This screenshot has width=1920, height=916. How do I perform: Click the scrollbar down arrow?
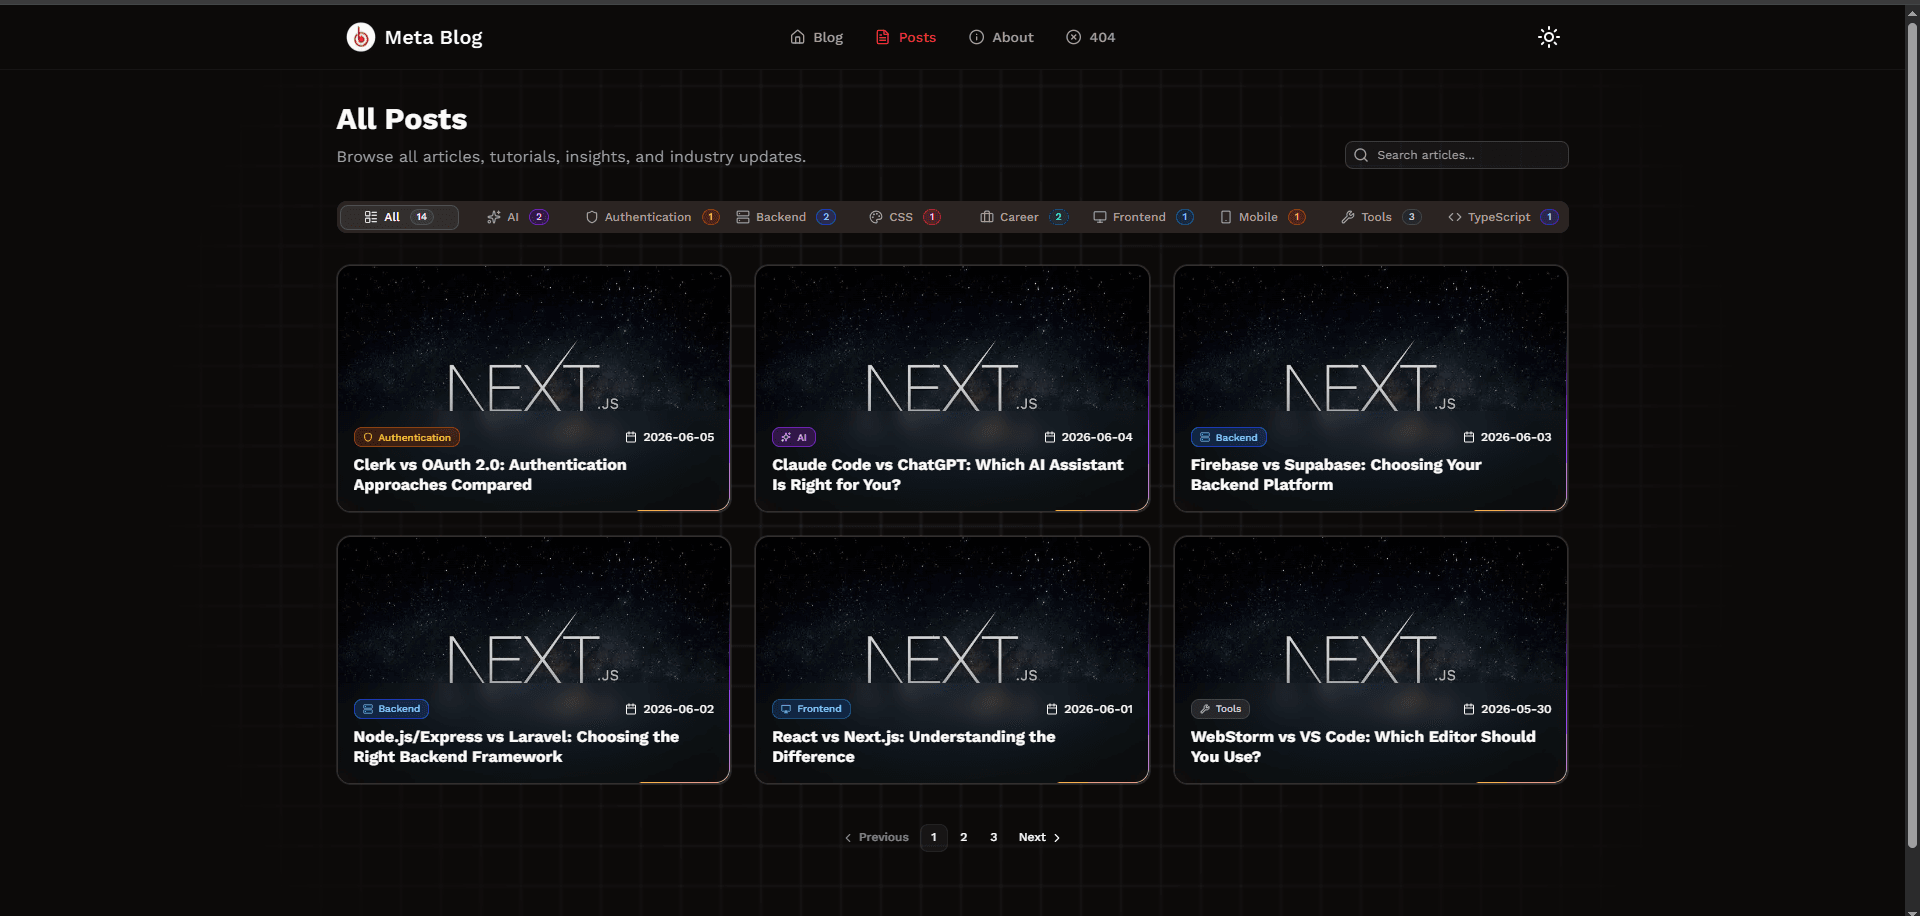pos(1912,911)
